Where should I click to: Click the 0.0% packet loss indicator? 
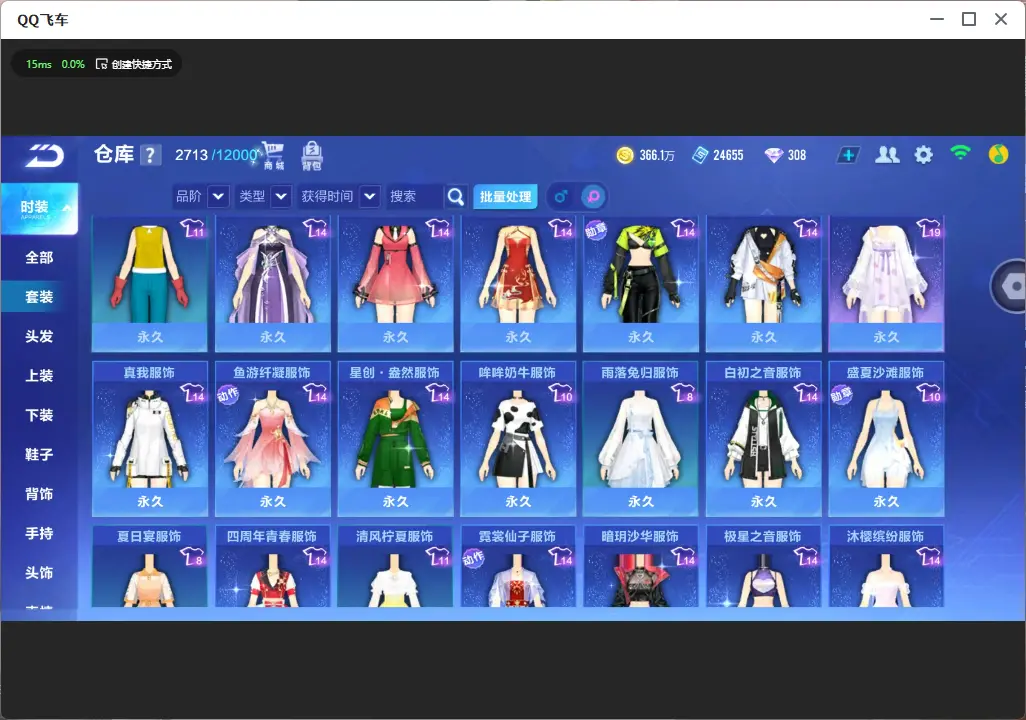[73, 64]
